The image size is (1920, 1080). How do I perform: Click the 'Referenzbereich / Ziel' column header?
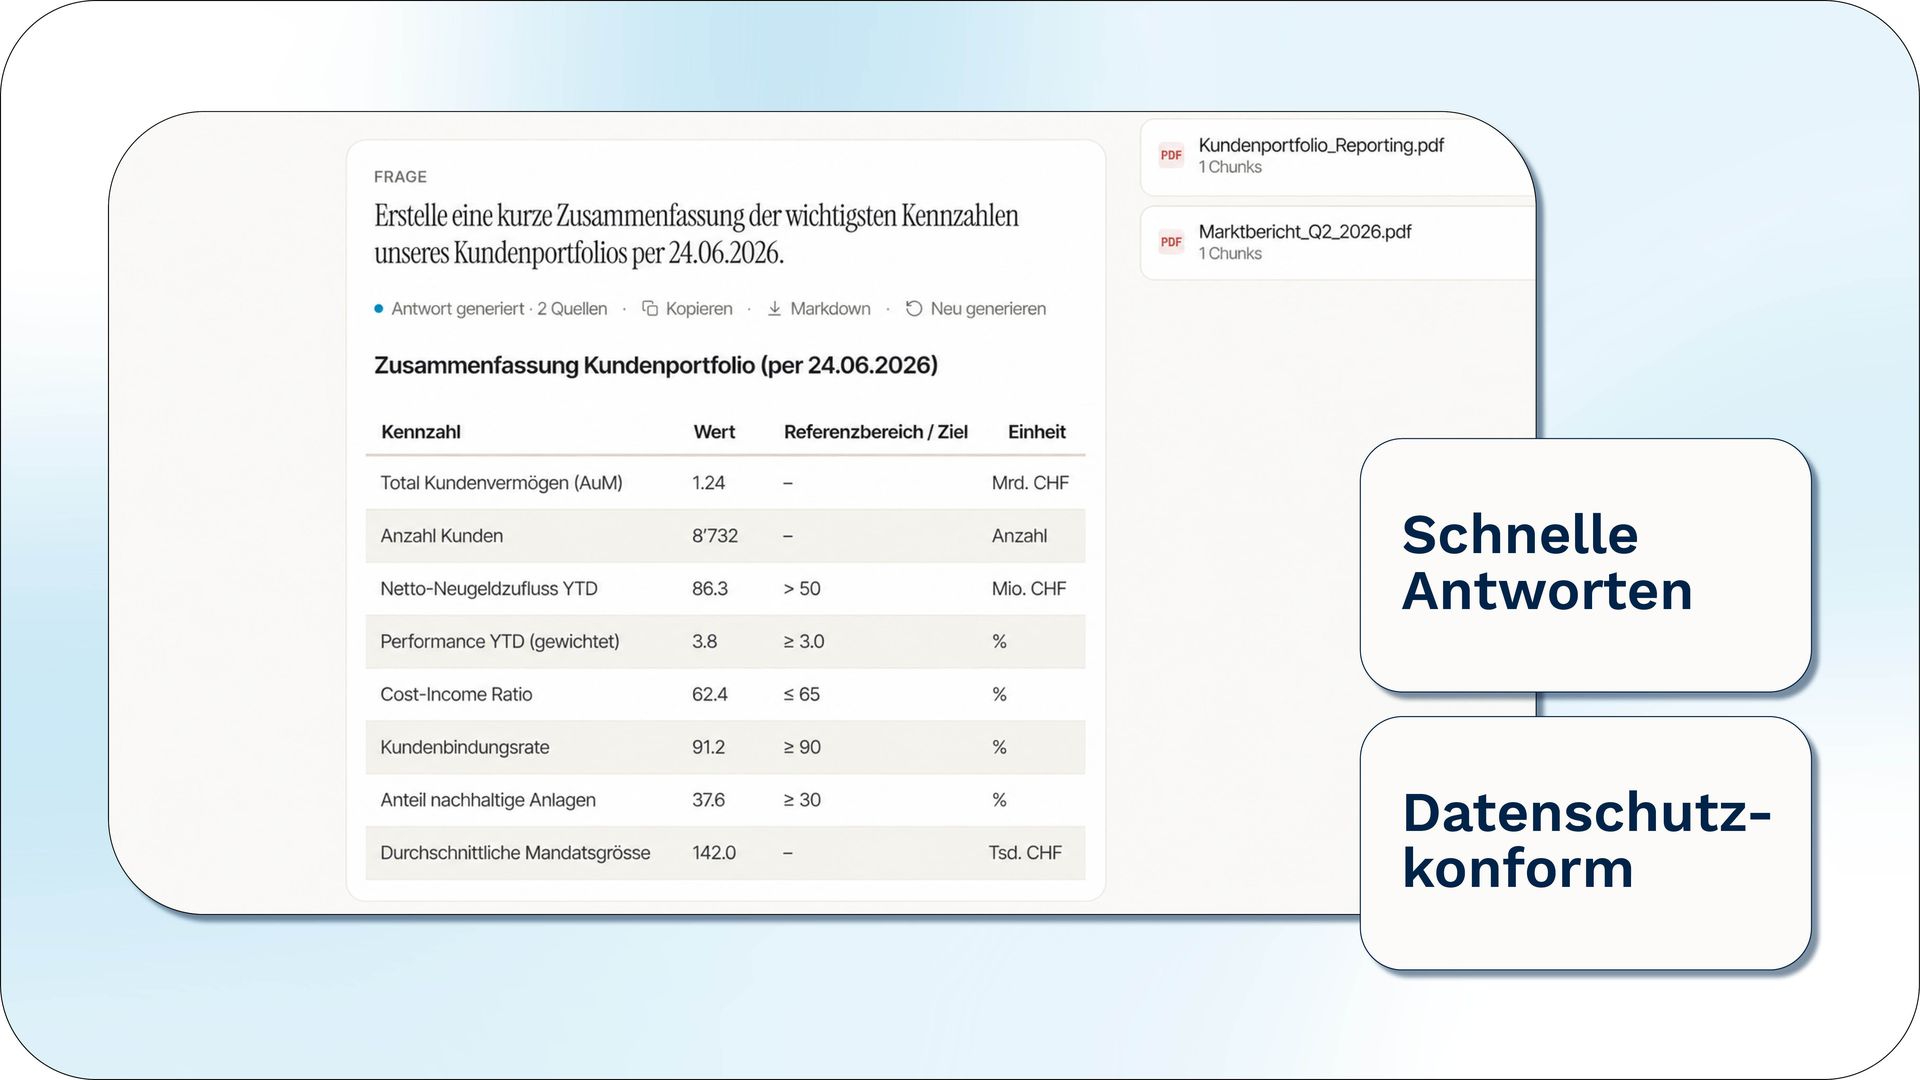tap(876, 432)
